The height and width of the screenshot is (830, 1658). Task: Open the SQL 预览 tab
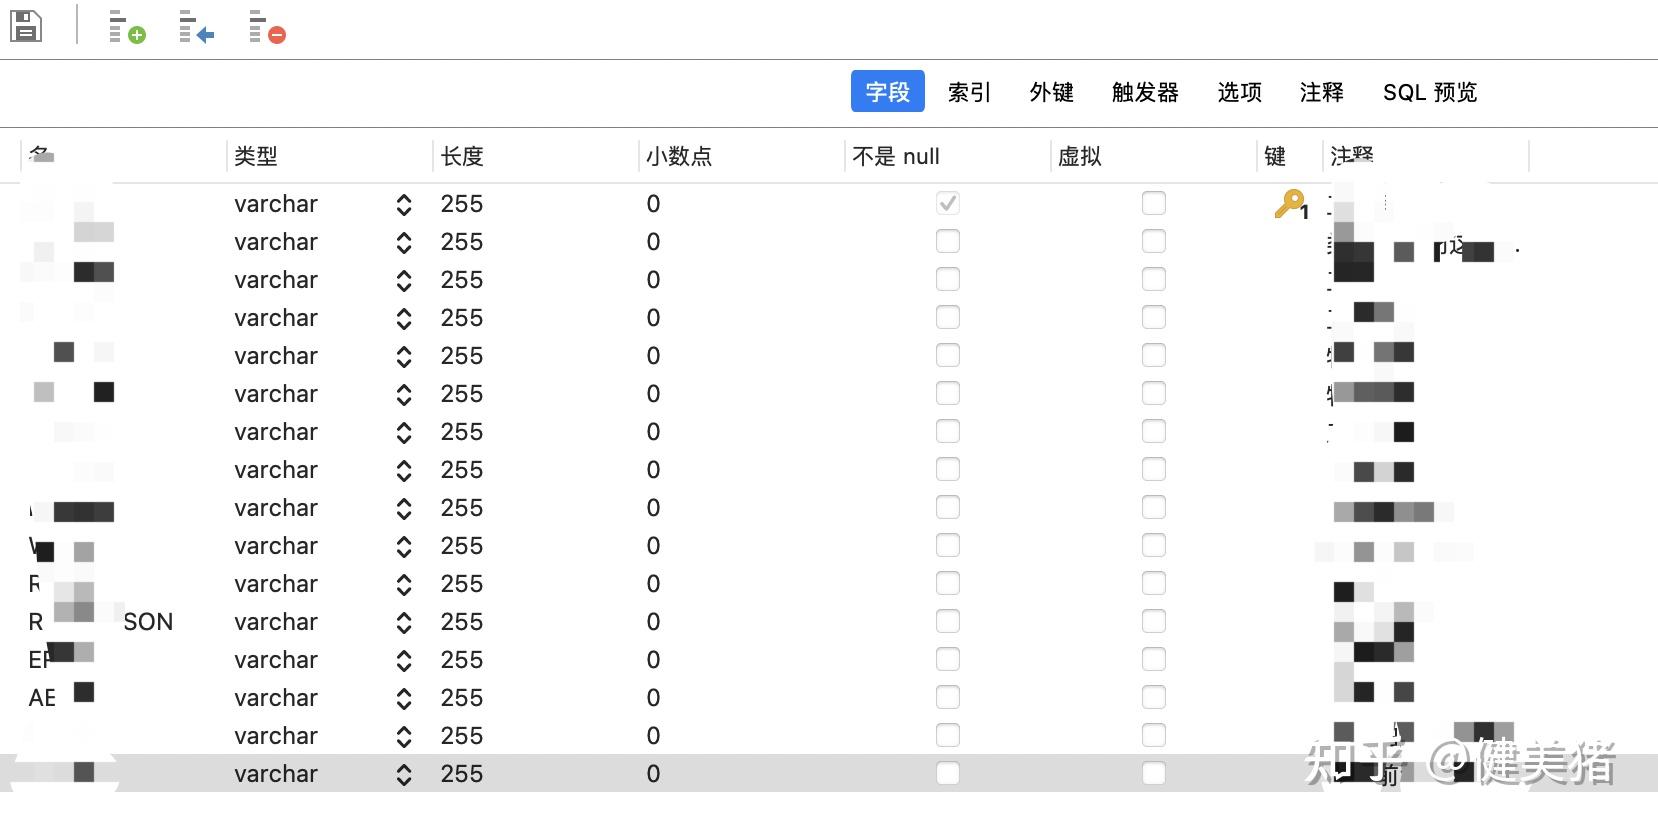click(1429, 92)
